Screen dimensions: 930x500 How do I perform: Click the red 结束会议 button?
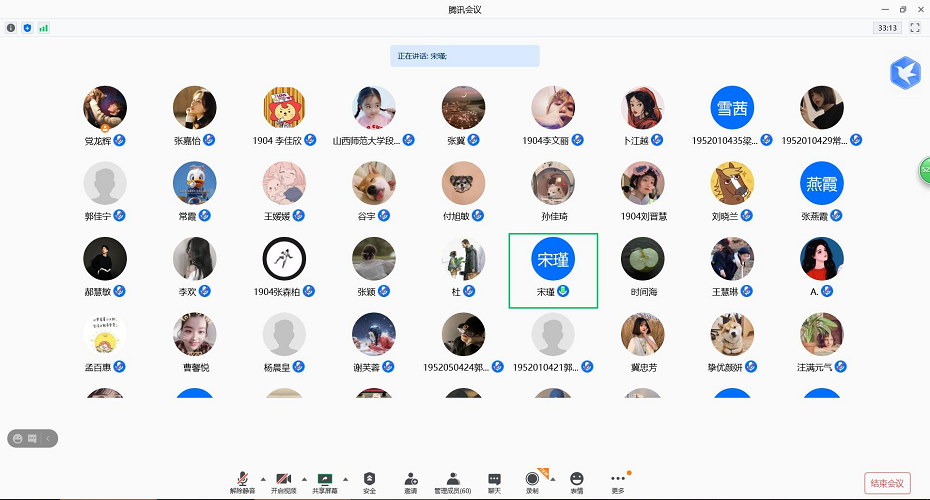(887, 483)
